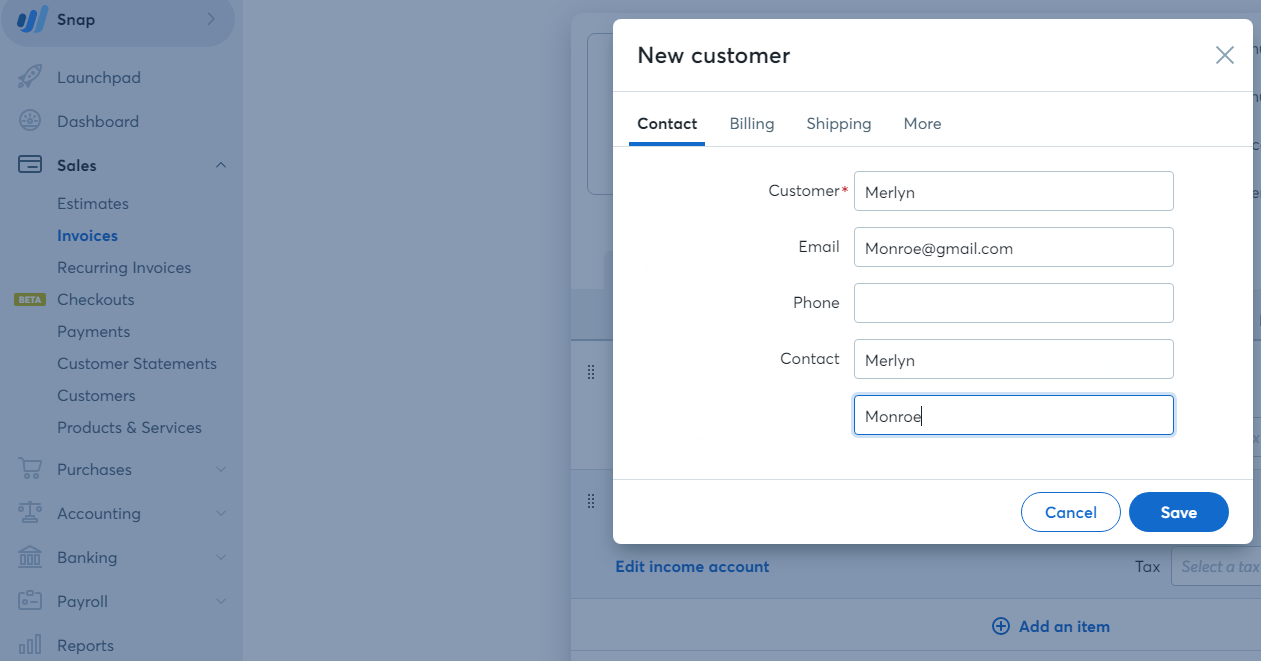
Task: Open the Edit income account link
Action: point(692,566)
